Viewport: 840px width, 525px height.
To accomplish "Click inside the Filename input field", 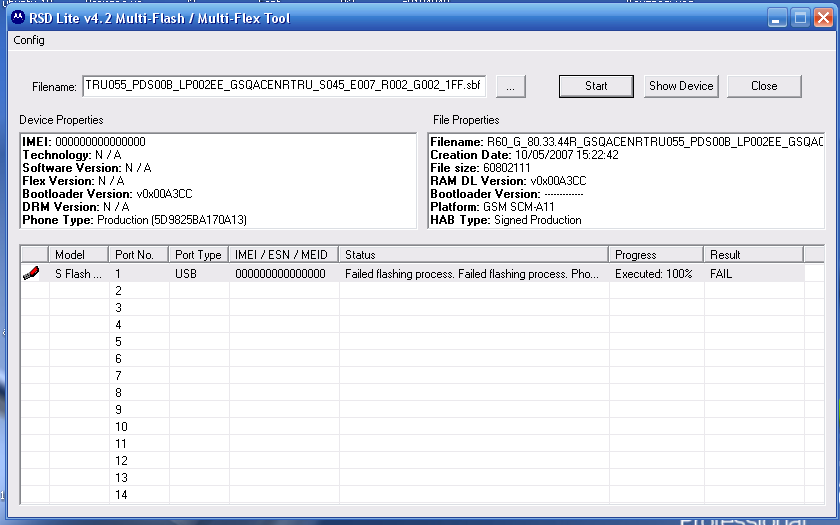I will (x=284, y=86).
